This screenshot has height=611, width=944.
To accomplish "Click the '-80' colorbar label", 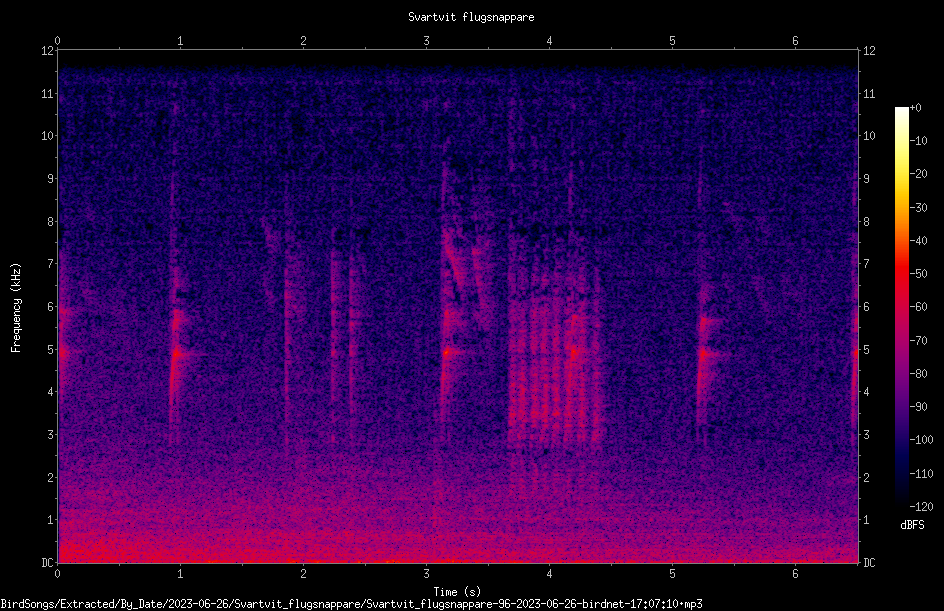I will (919, 374).
